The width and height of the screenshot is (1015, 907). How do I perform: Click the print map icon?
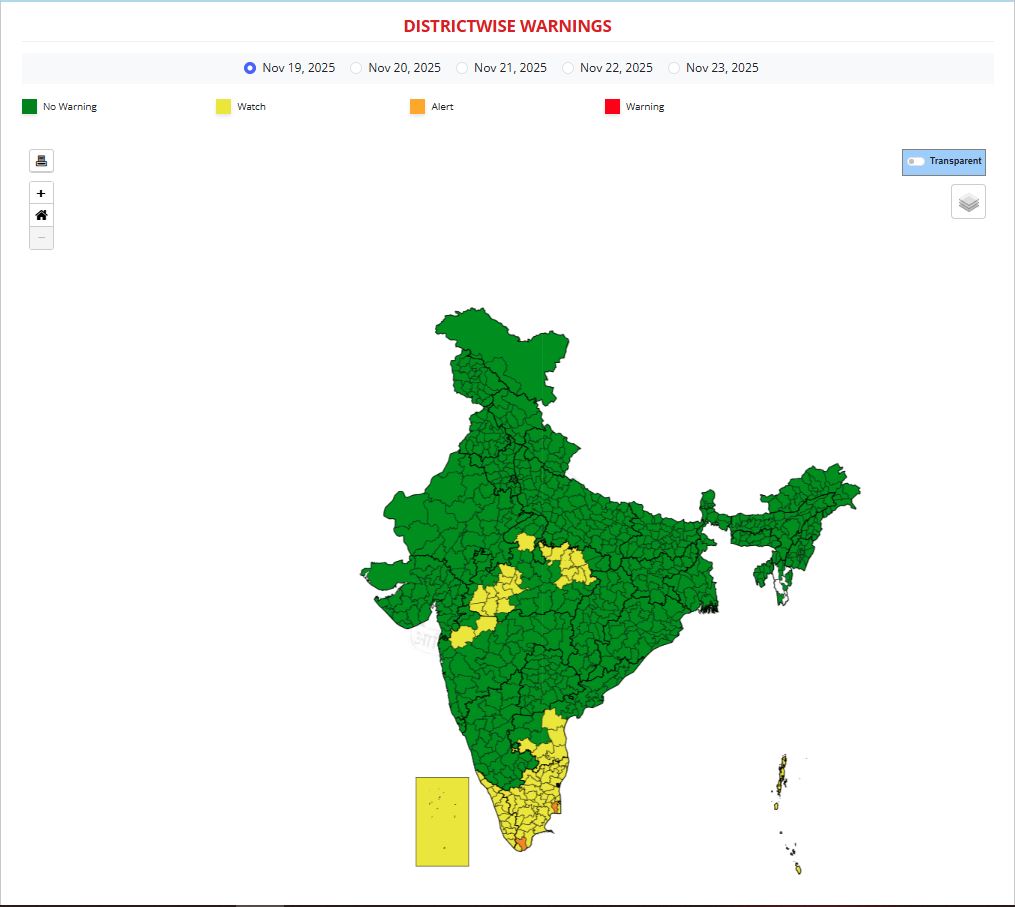coord(41,161)
